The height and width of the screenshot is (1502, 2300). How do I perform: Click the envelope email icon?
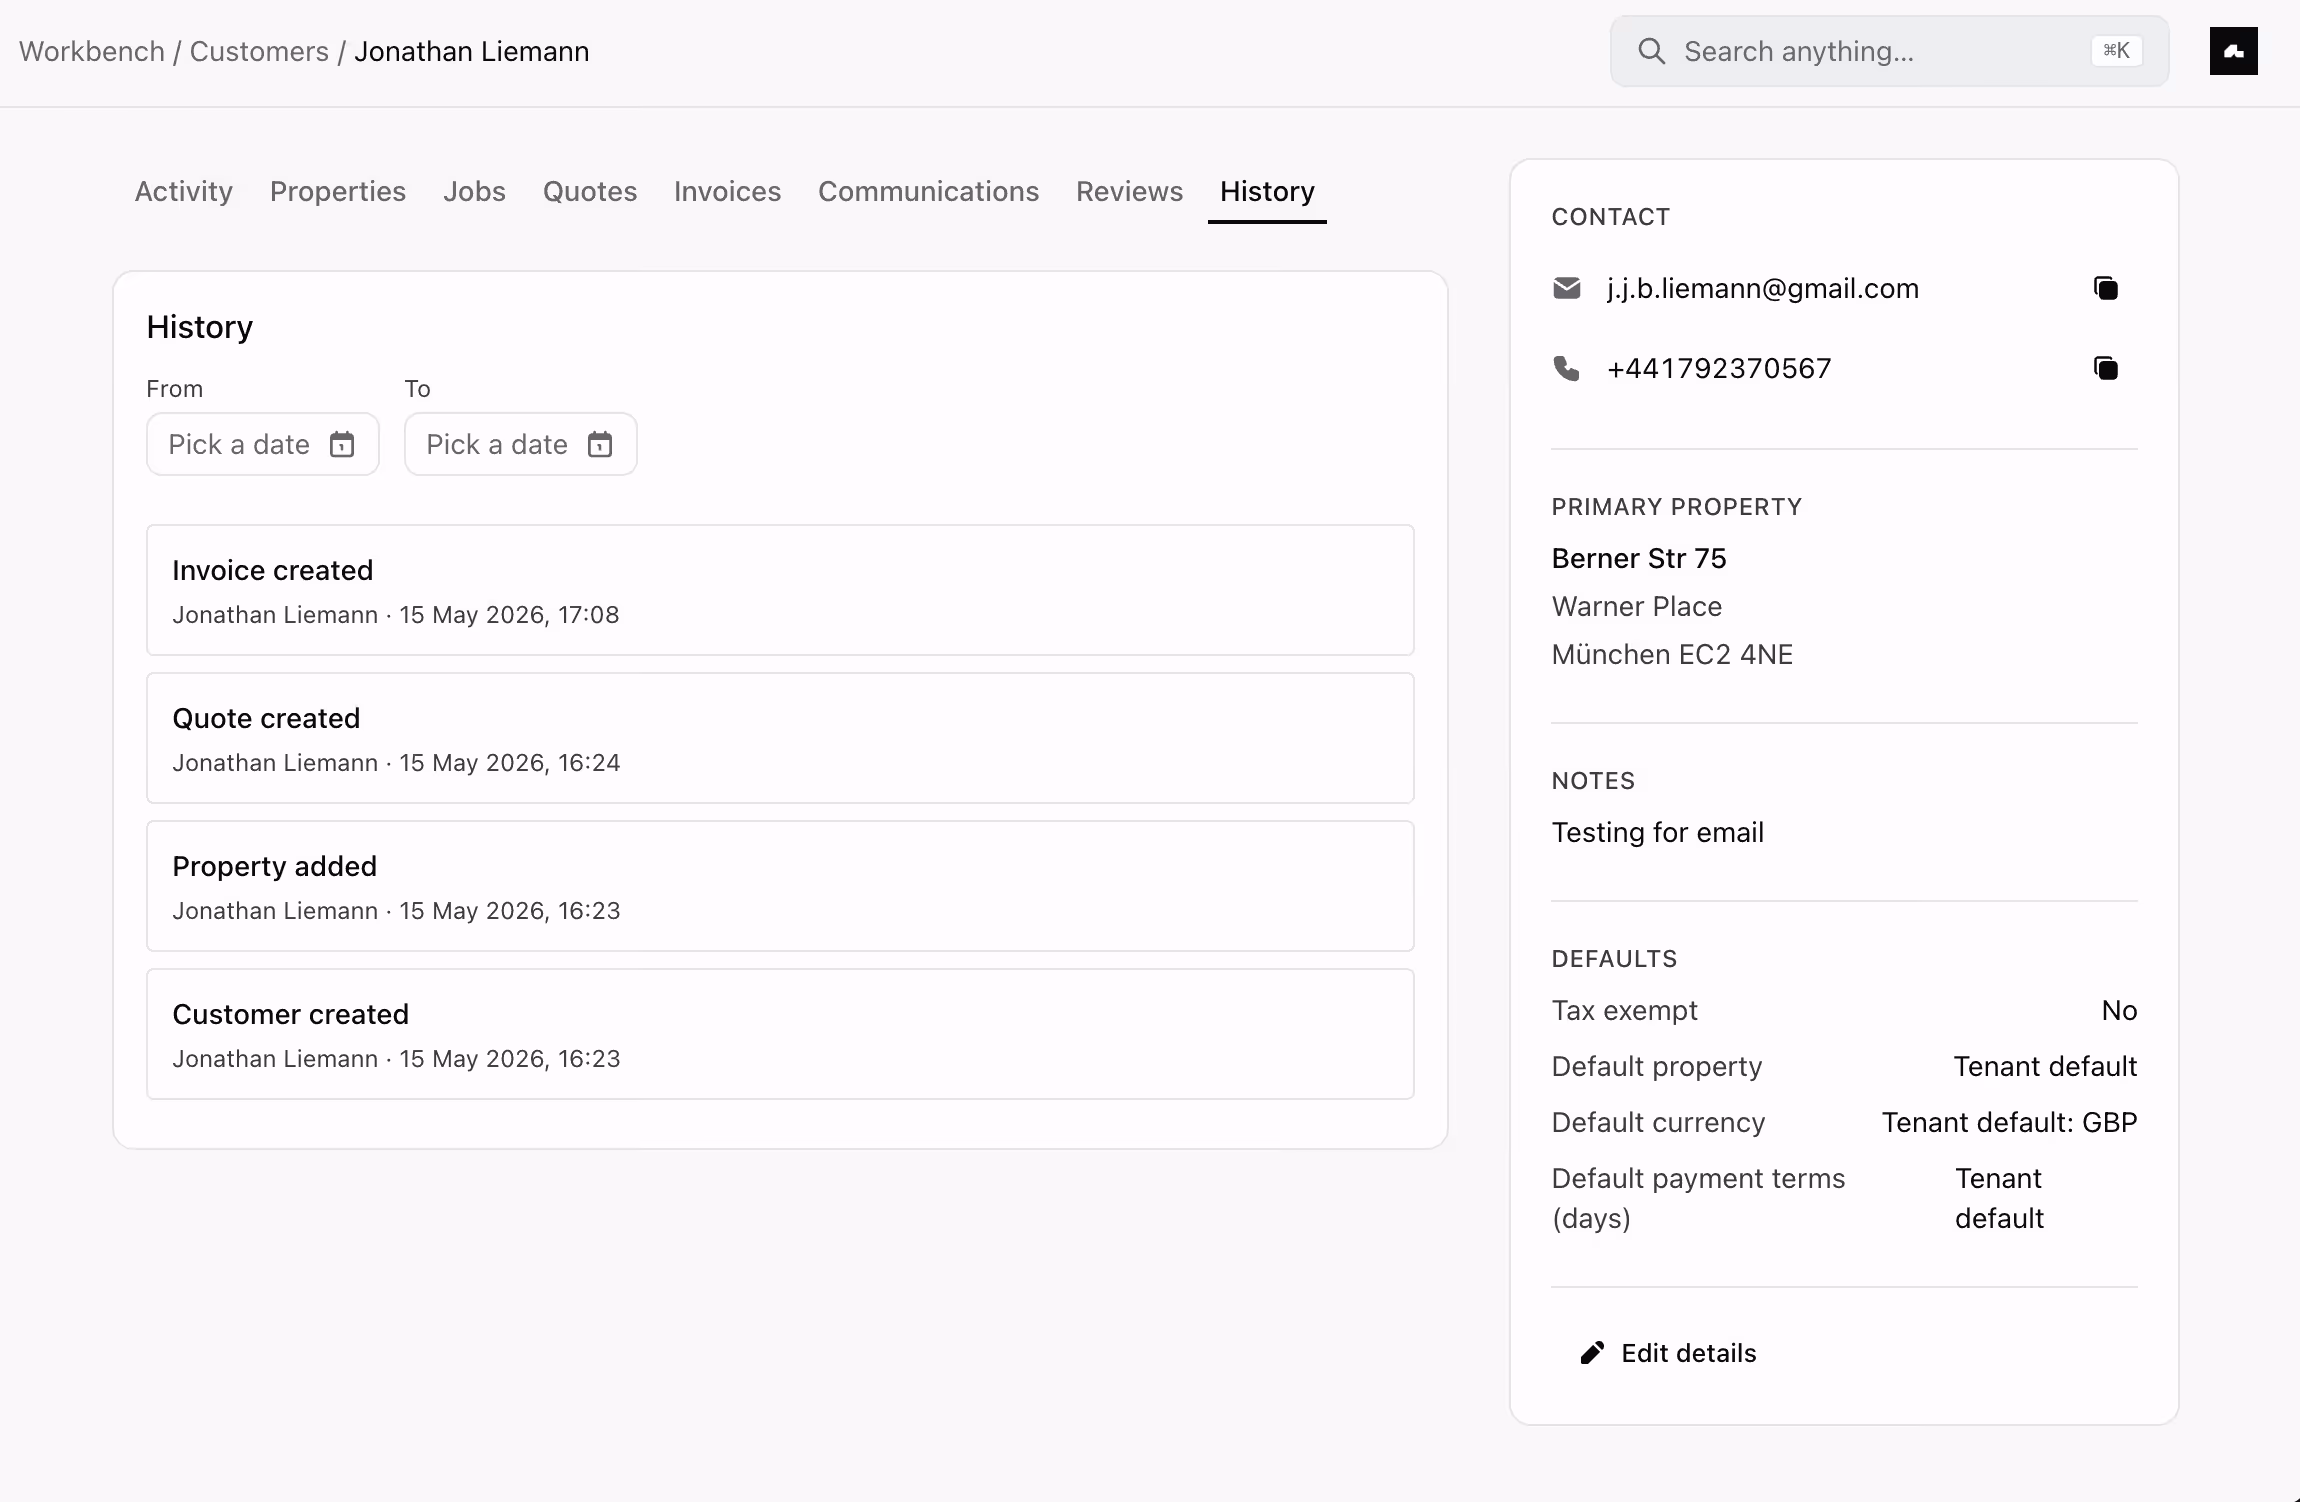point(1567,289)
